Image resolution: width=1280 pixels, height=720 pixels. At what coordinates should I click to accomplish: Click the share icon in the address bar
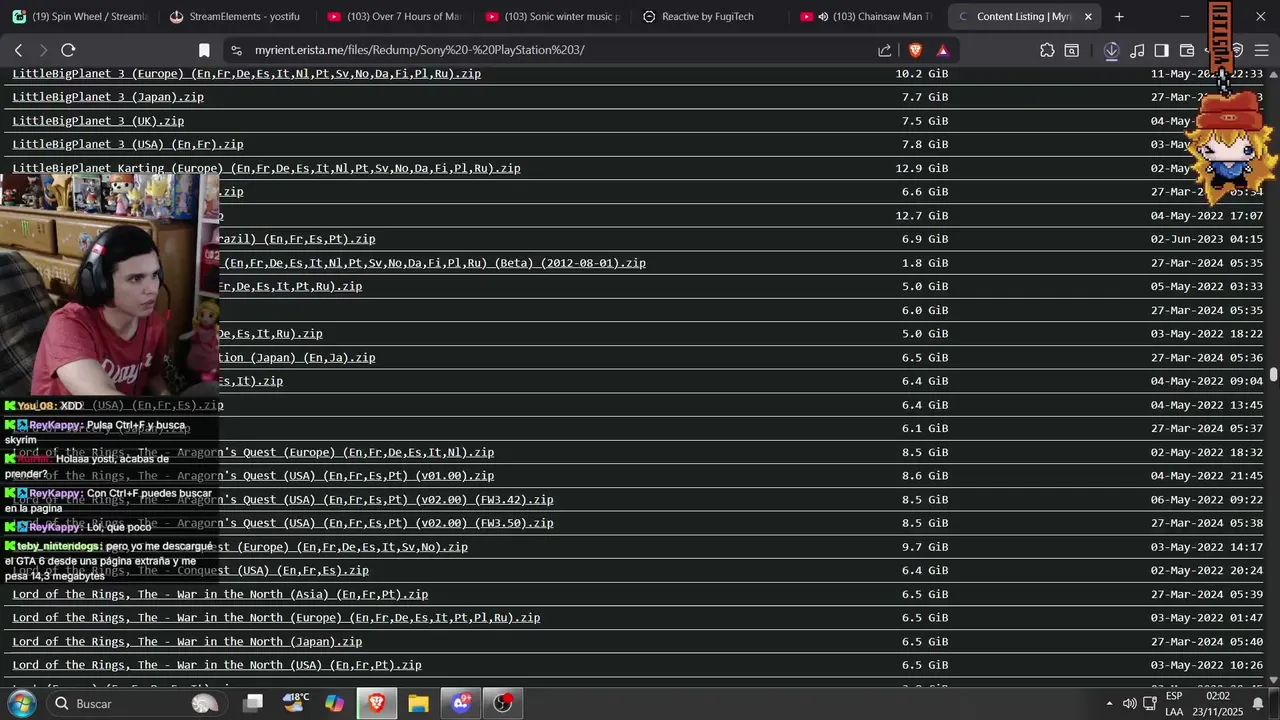885,50
